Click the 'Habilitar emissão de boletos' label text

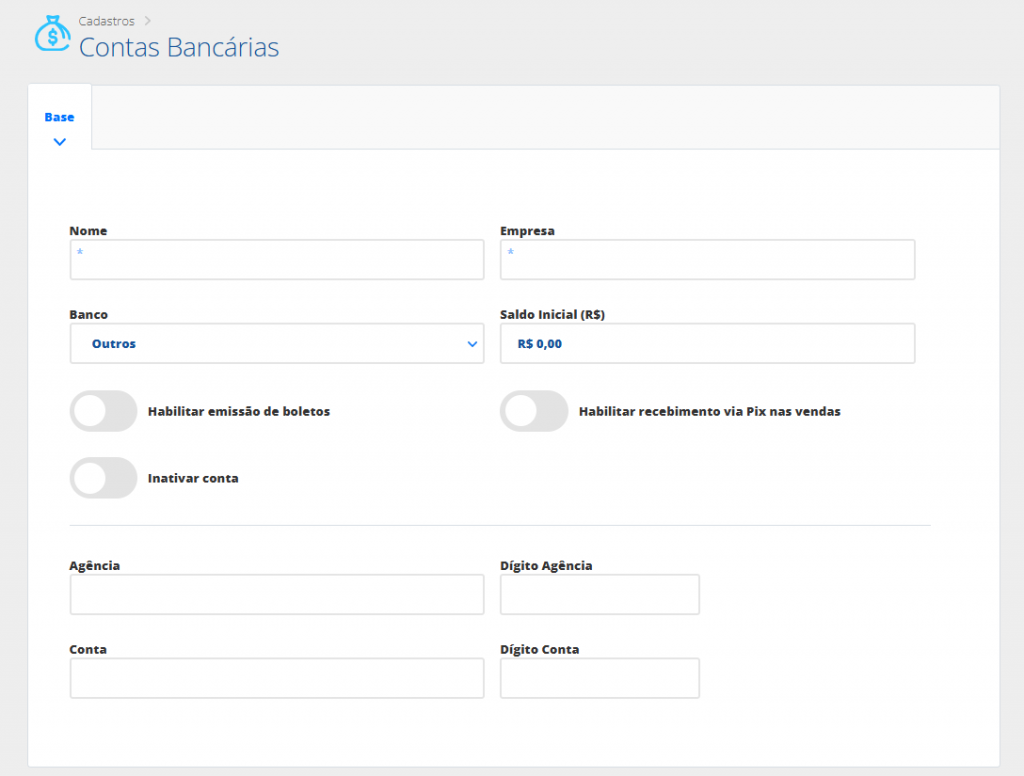click(x=238, y=411)
